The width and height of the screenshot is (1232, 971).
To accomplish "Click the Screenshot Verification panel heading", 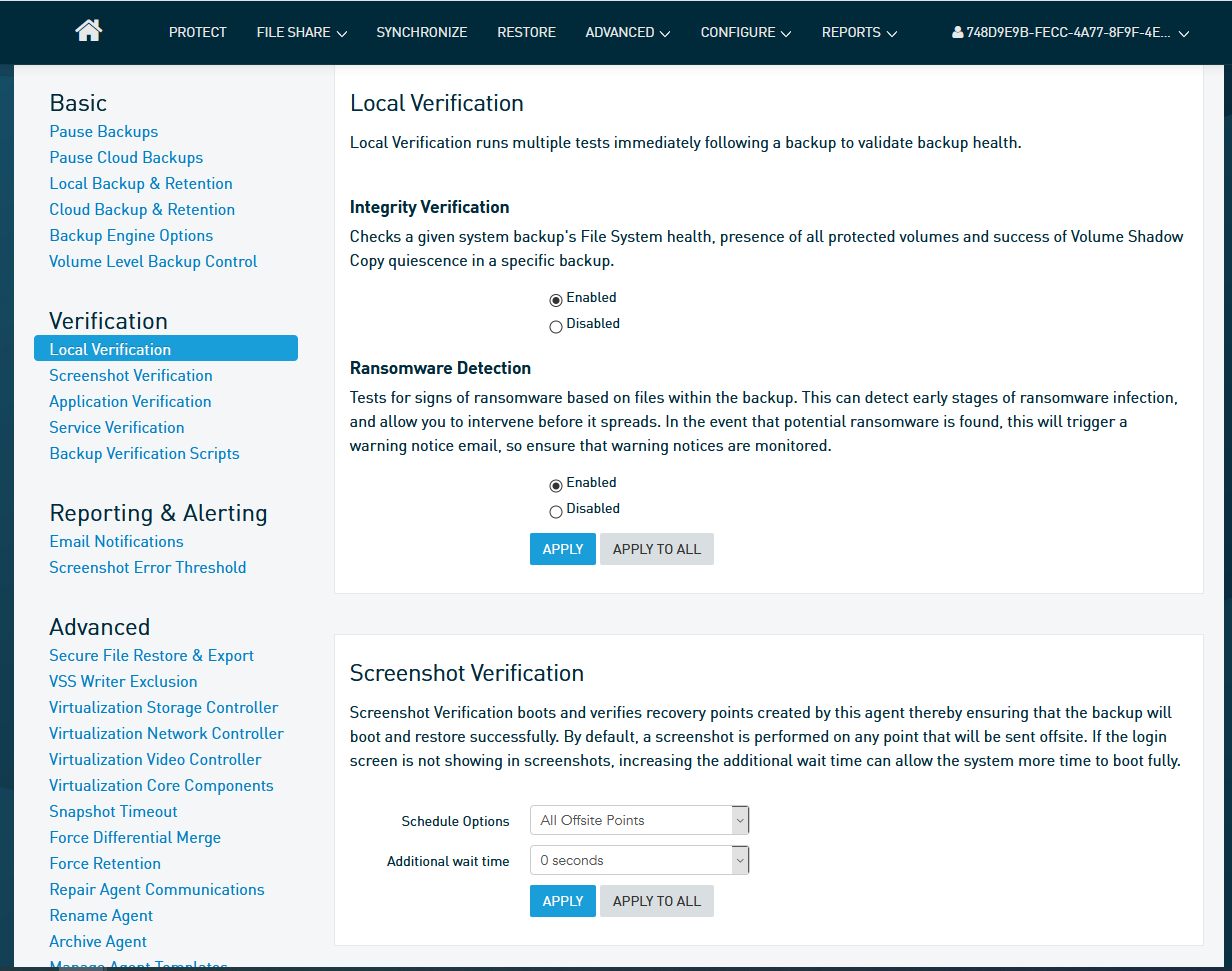I will [x=467, y=673].
